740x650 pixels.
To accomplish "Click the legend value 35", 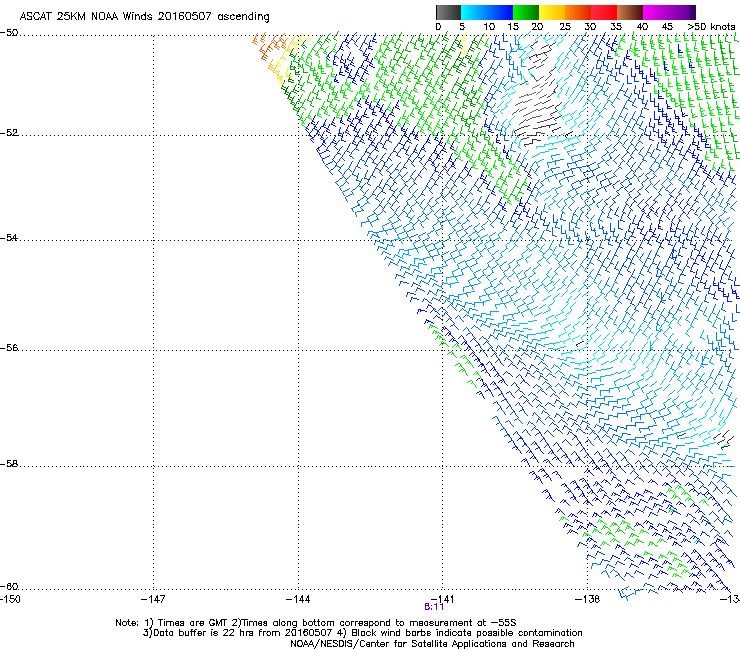I will pos(616,27).
